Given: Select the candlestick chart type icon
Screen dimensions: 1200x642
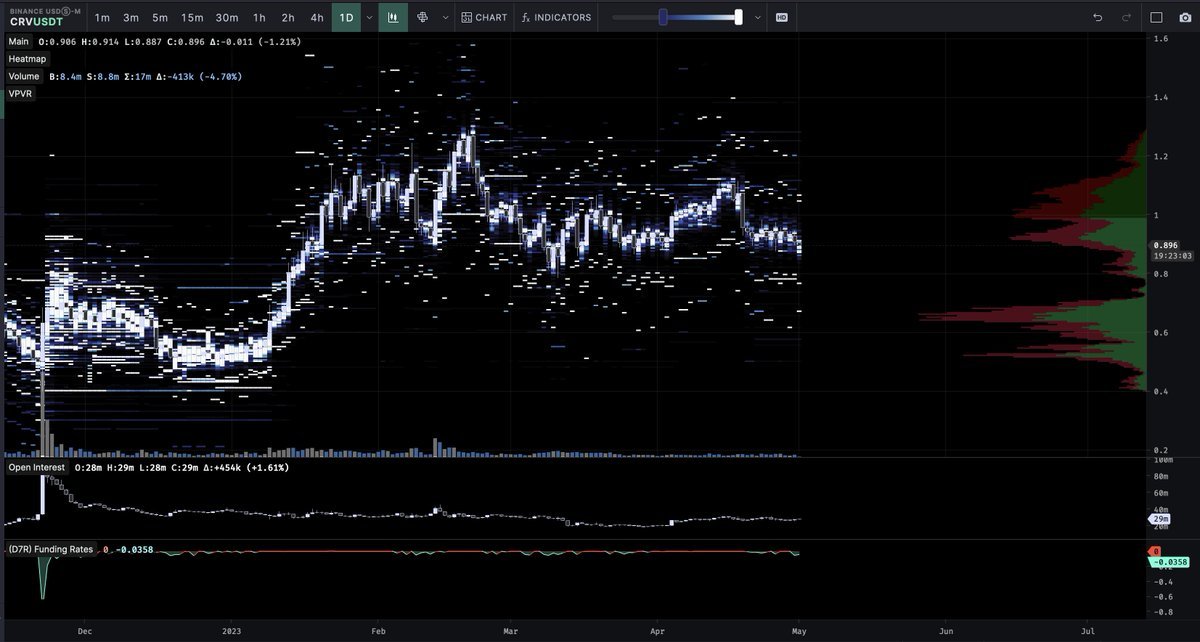Looking at the screenshot, I should (393, 17).
